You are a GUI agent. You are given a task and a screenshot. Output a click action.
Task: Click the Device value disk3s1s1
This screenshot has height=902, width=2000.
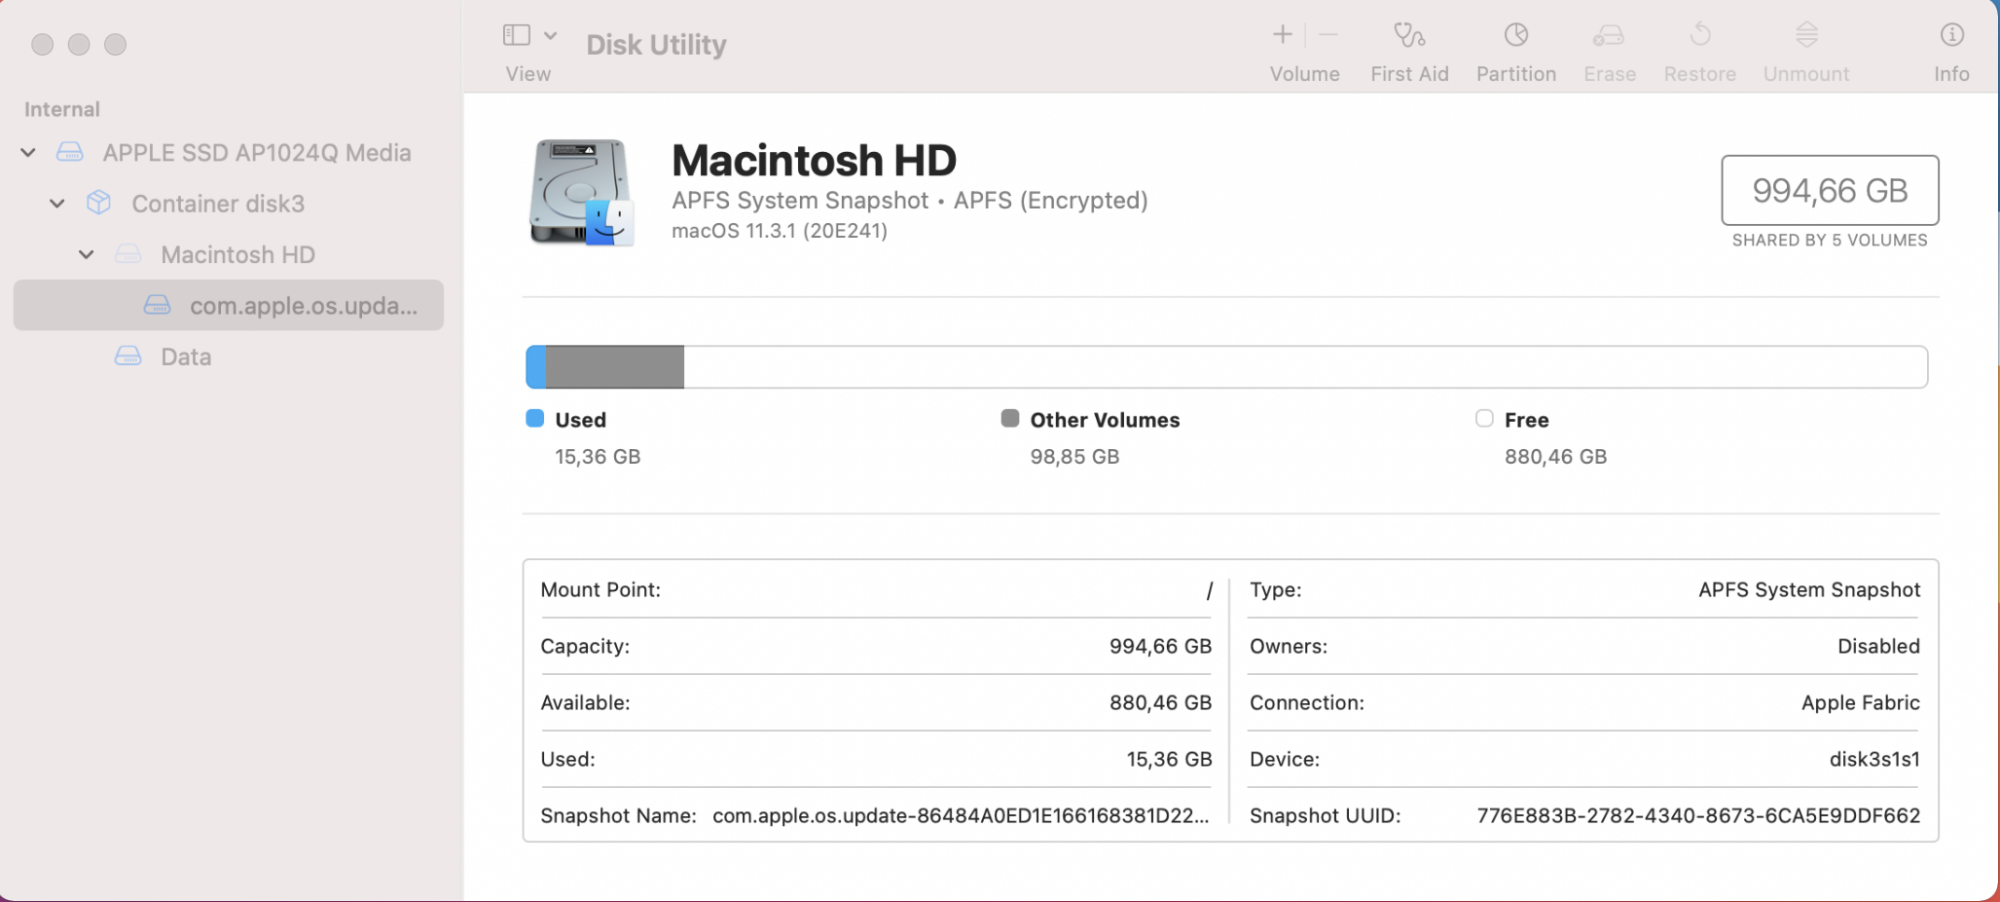click(1875, 759)
